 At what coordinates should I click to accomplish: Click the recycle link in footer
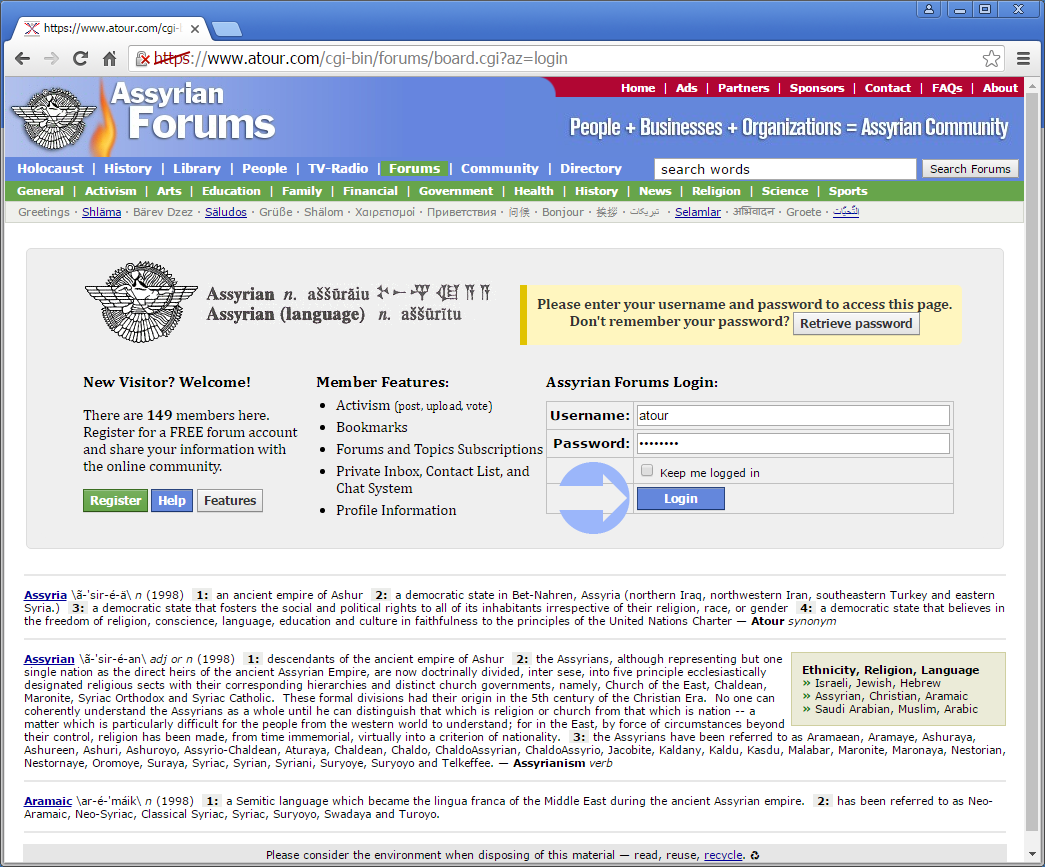722,855
